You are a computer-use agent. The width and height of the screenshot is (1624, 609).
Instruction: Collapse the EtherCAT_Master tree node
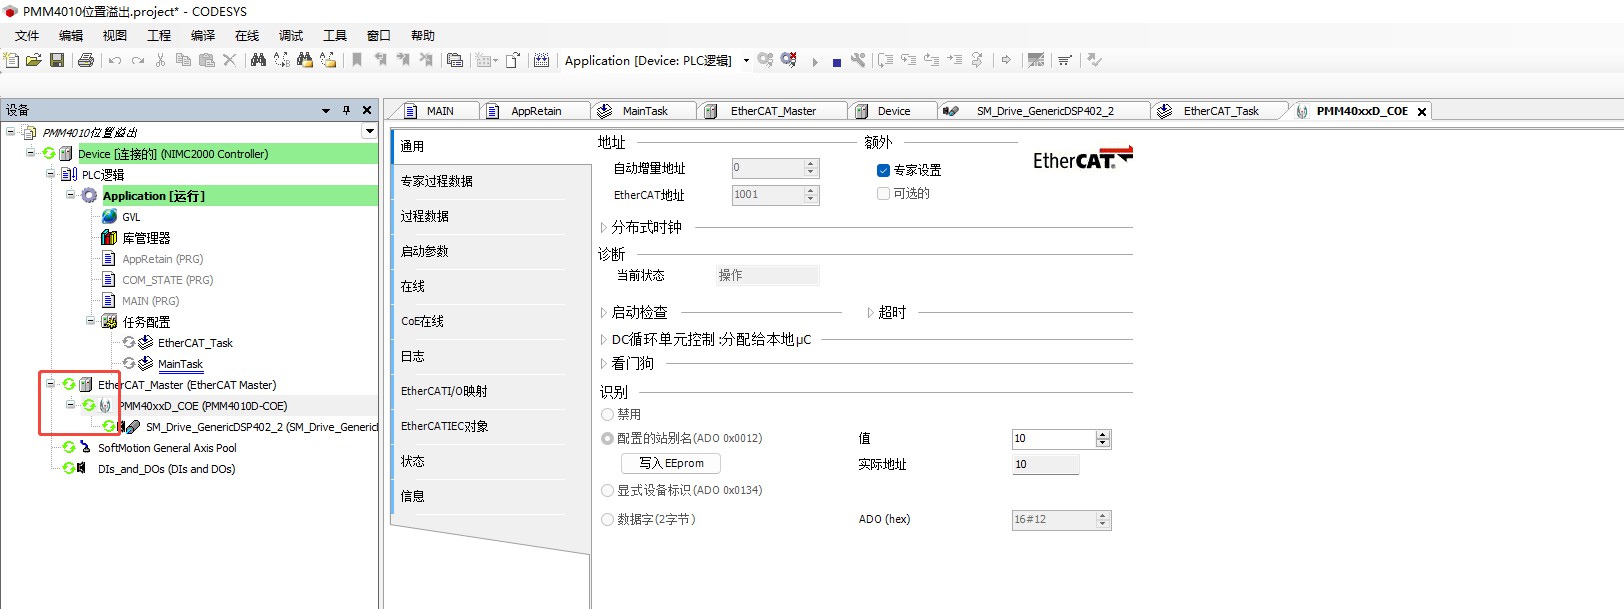(50, 384)
